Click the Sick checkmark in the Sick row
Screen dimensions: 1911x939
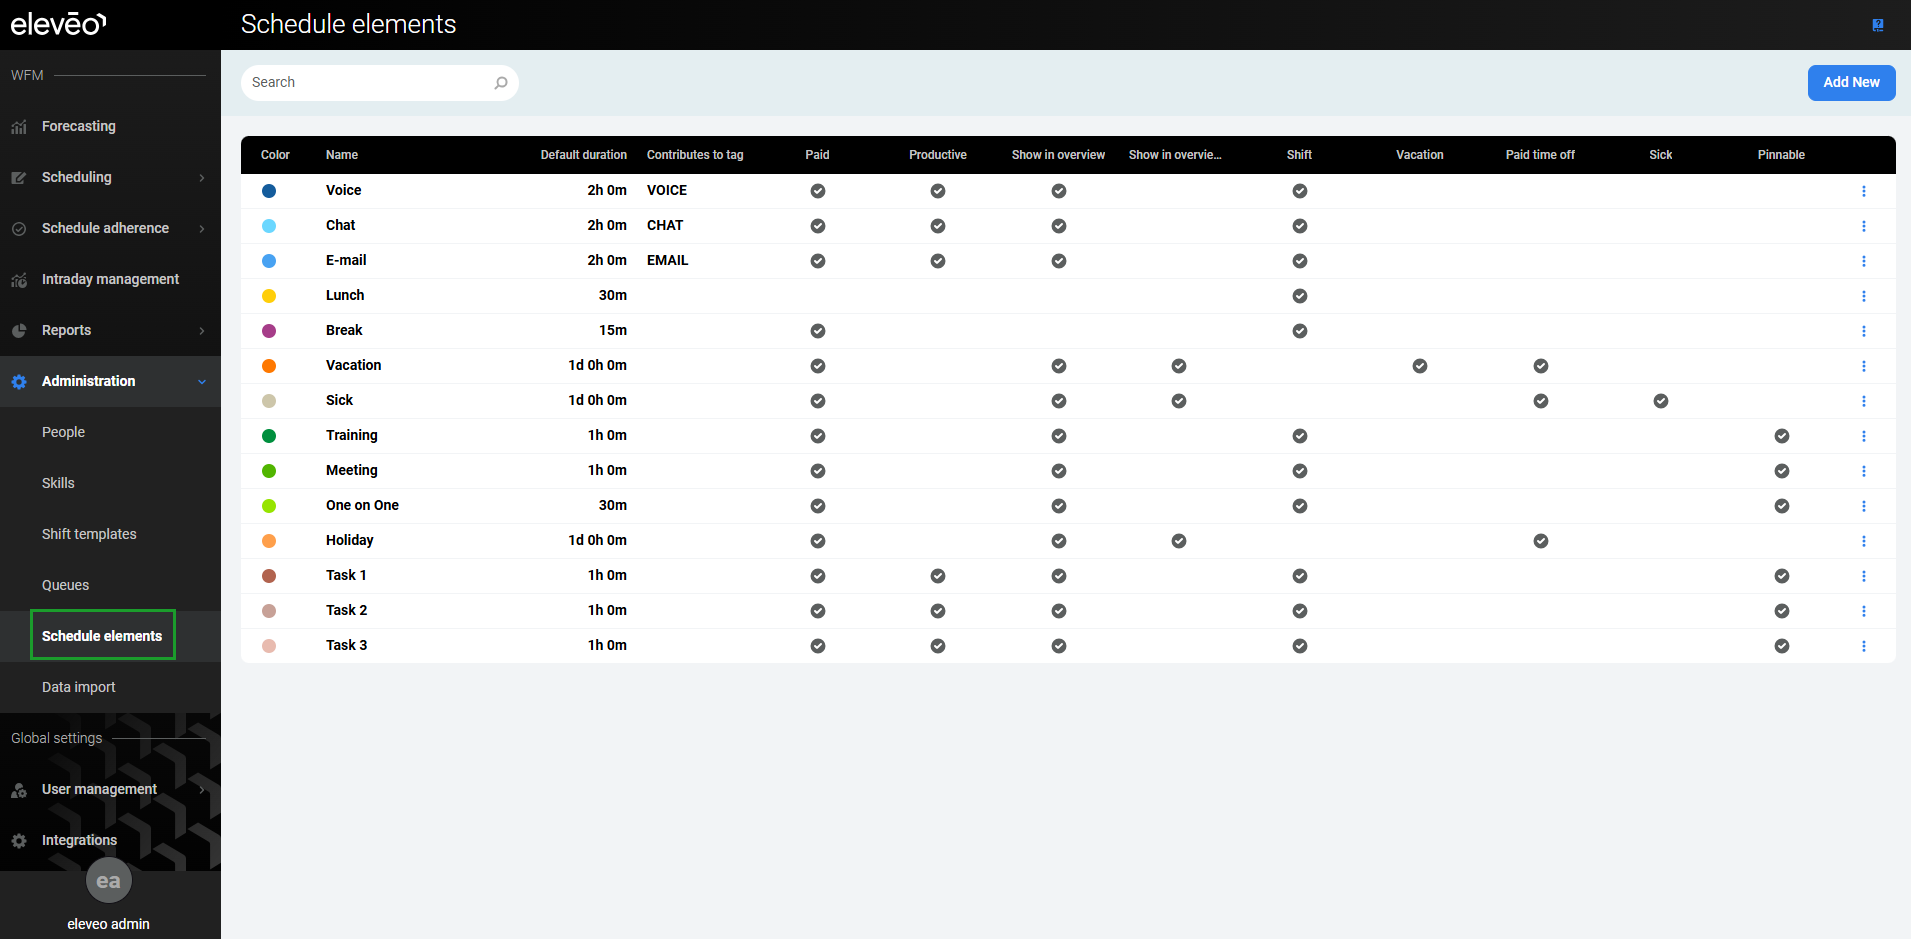point(1661,401)
